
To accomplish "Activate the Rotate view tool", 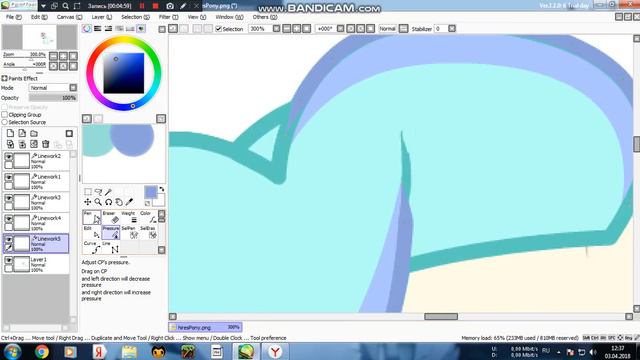I will pyautogui.click(x=108, y=202).
